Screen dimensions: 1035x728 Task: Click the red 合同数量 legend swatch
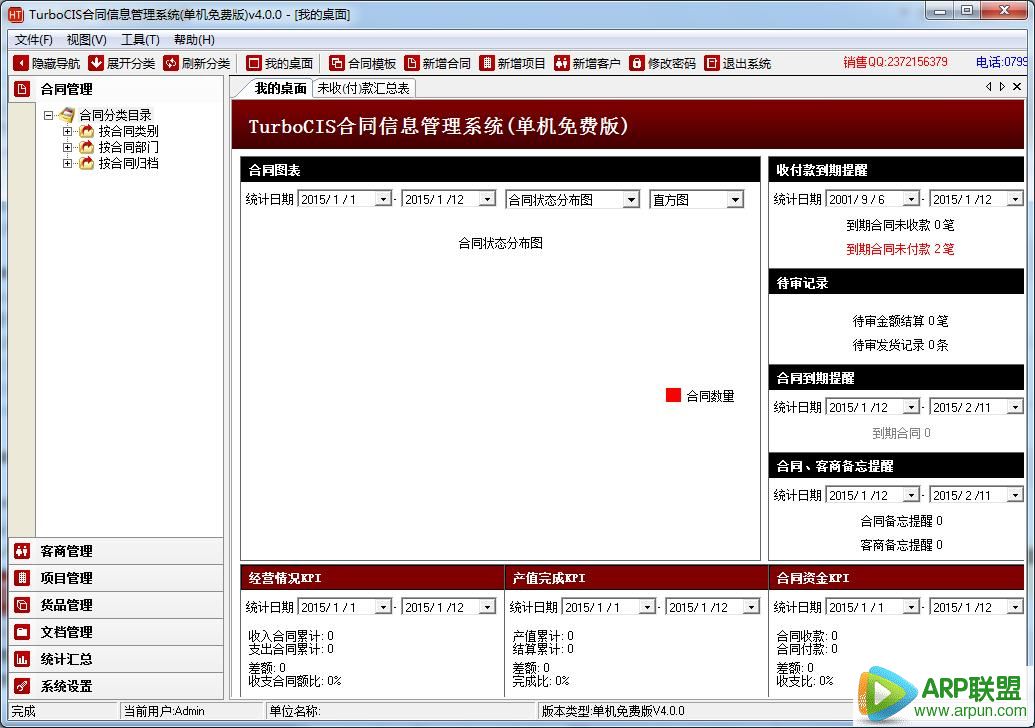673,395
